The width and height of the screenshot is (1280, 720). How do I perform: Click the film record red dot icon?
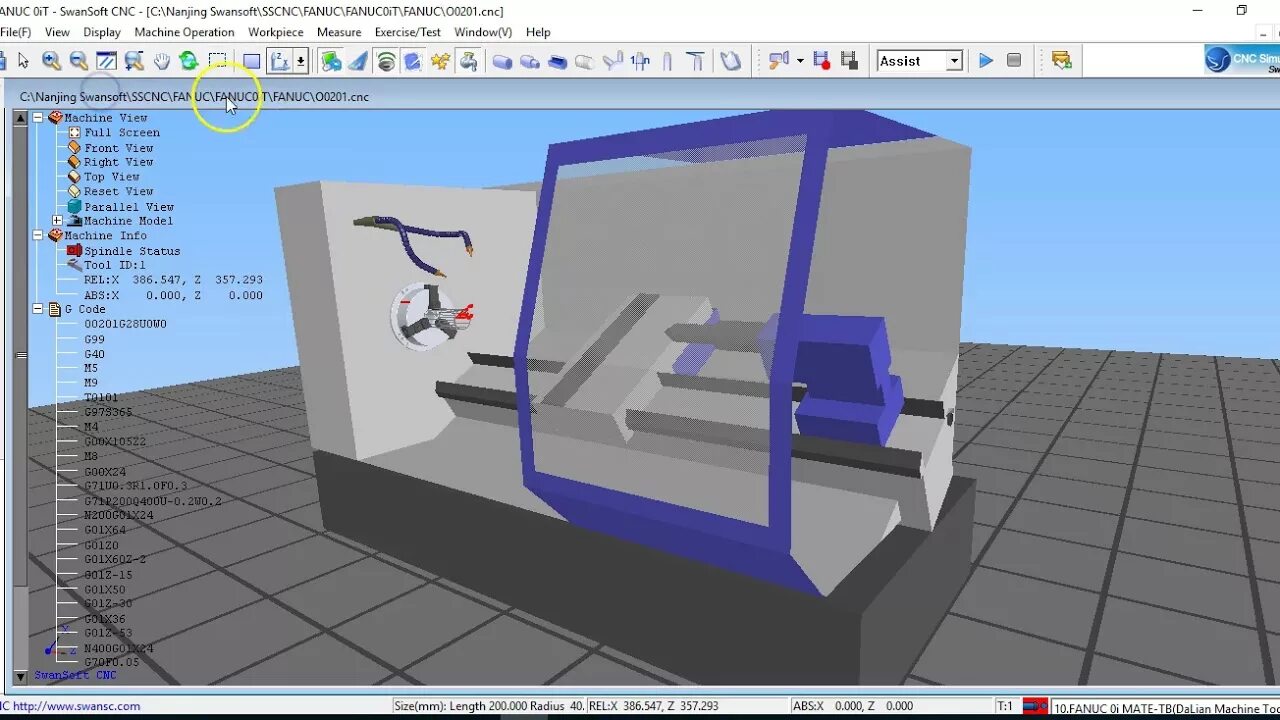[822, 61]
